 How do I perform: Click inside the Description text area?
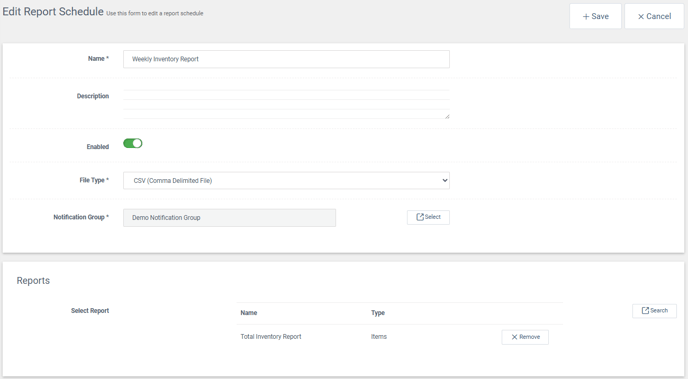pos(286,104)
